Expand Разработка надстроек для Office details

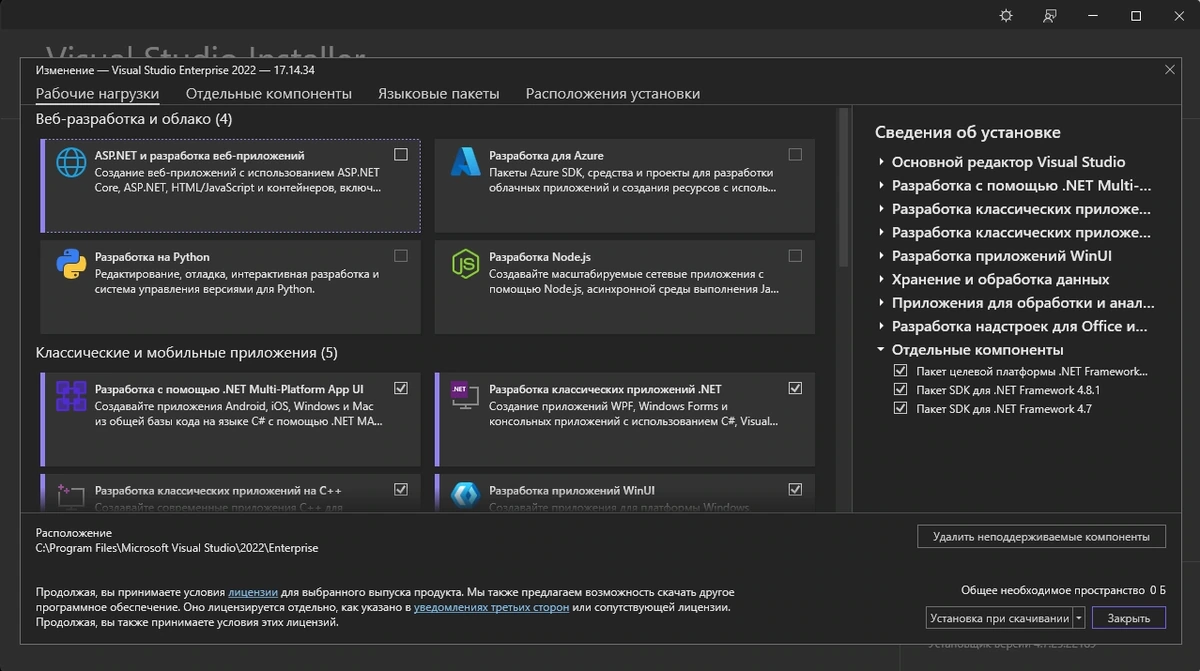pos(882,327)
